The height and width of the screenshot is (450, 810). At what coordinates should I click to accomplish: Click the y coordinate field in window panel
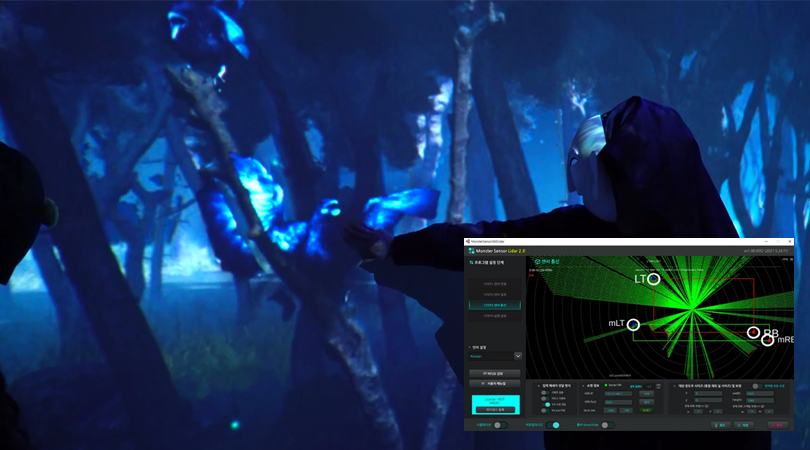click(x=708, y=400)
